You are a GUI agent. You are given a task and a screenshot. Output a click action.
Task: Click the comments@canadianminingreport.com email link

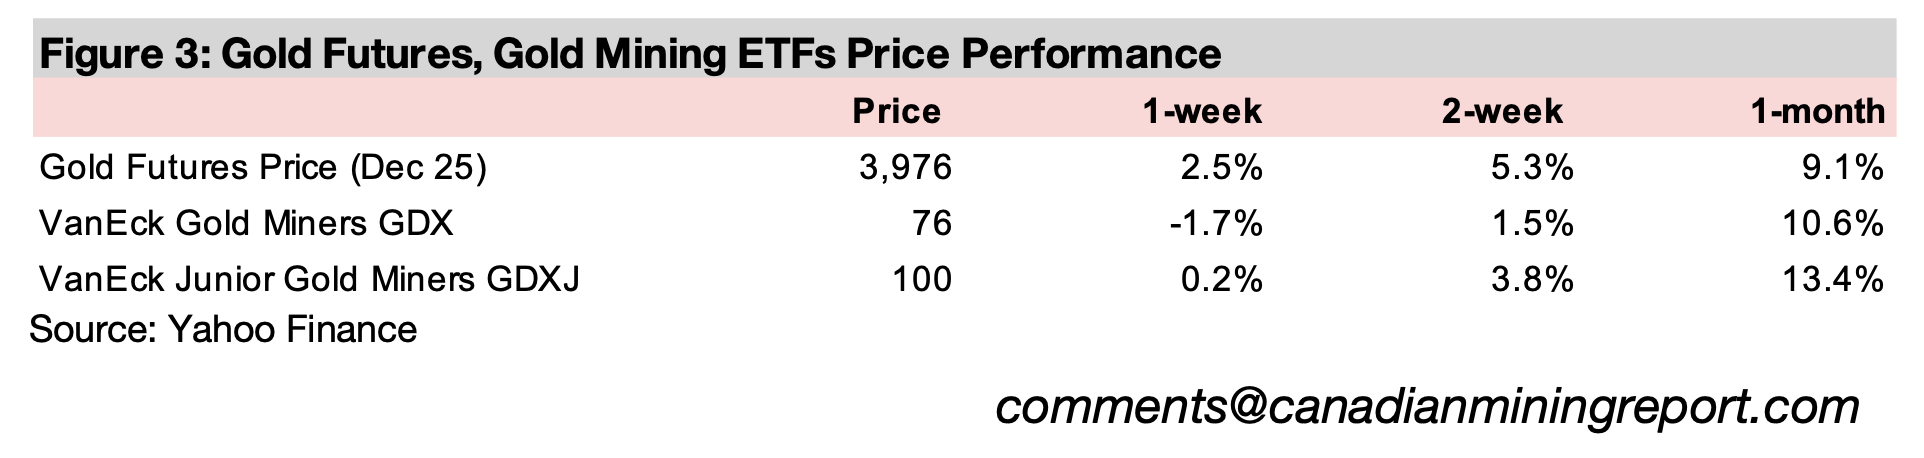click(1426, 407)
